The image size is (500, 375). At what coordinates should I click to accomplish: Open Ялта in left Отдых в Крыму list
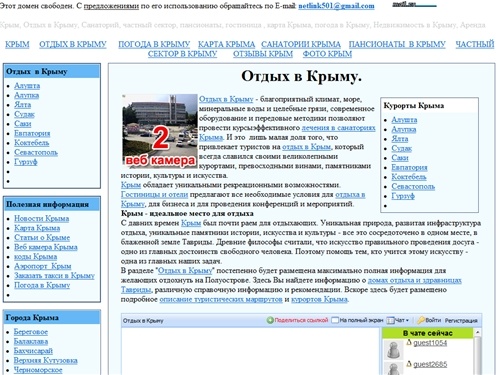tap(22, 105)
